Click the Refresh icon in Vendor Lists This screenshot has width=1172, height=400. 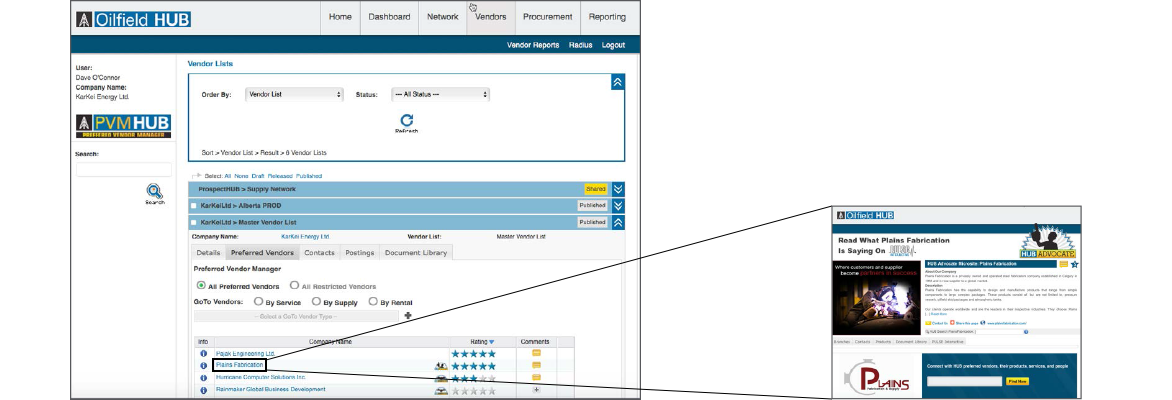(407, 120)
